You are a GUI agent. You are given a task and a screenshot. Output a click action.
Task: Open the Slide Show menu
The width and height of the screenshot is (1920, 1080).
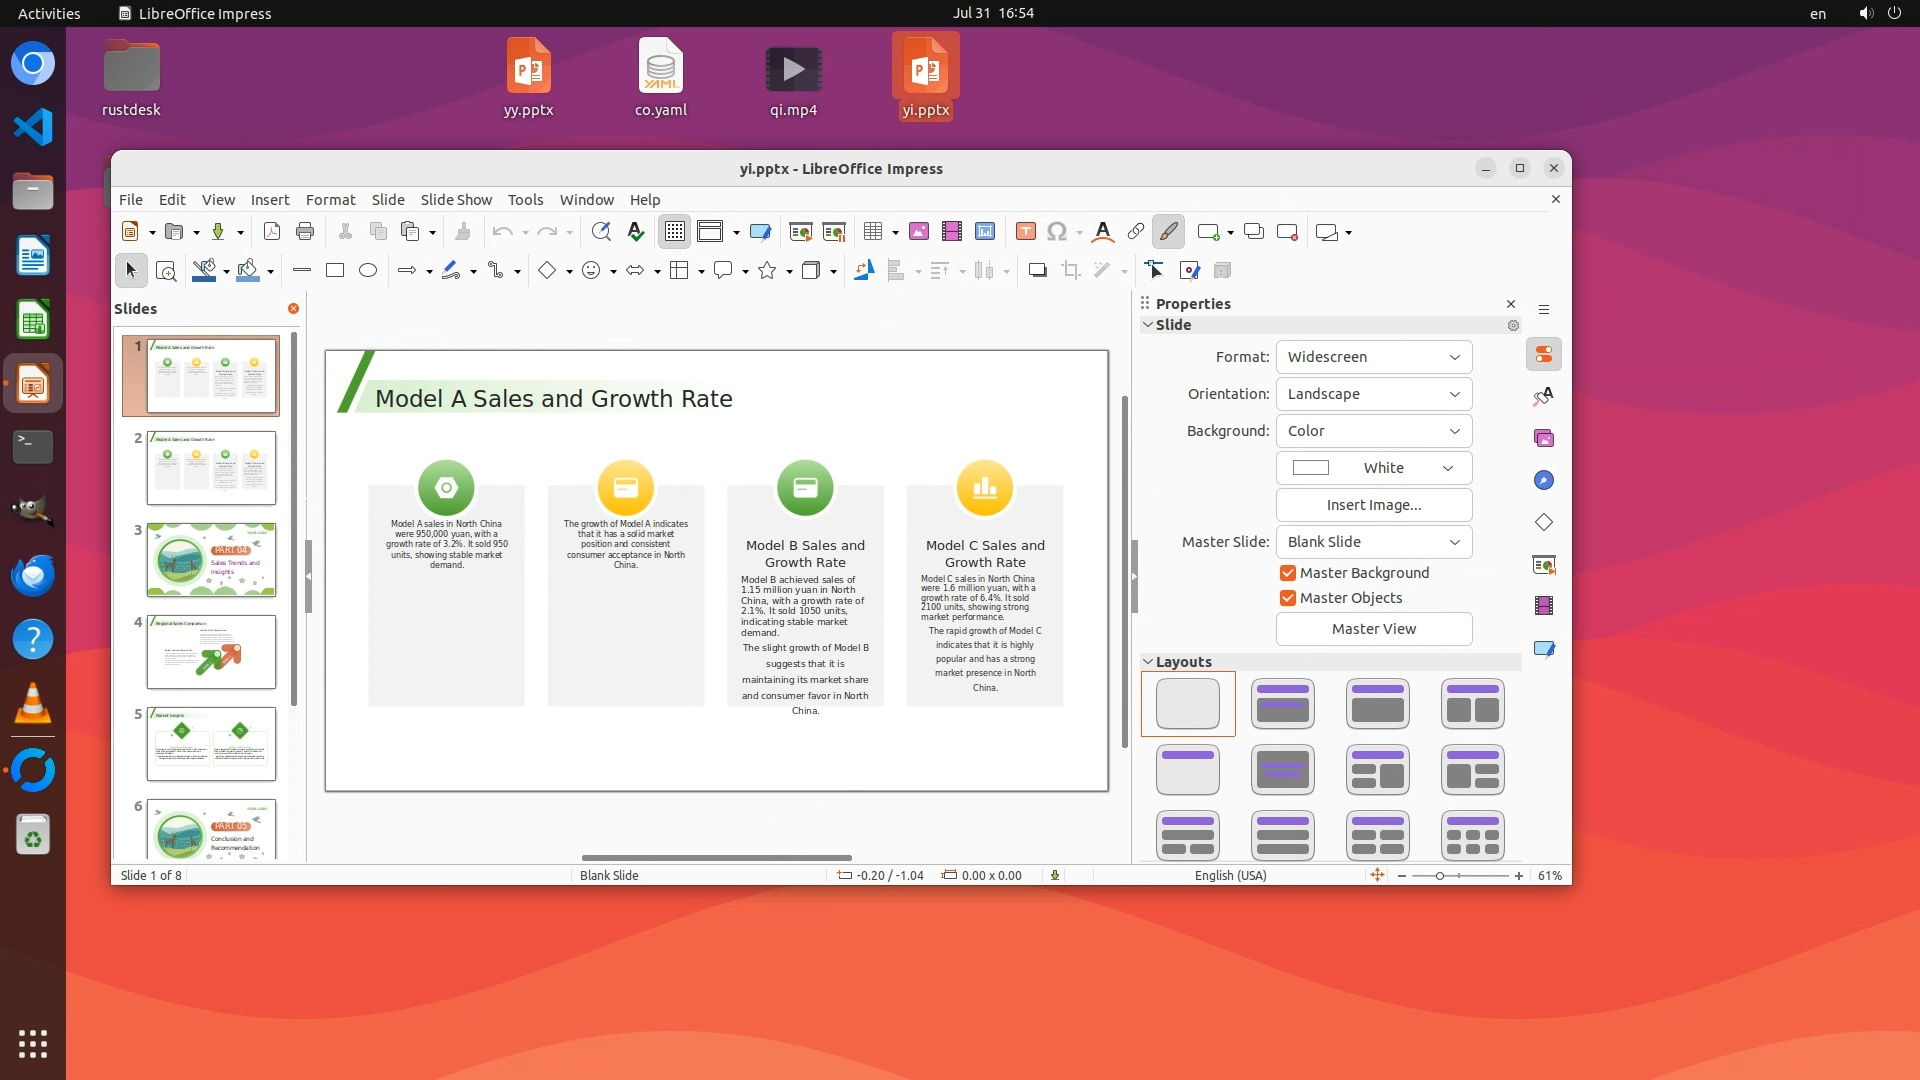[x=456, y=200]
